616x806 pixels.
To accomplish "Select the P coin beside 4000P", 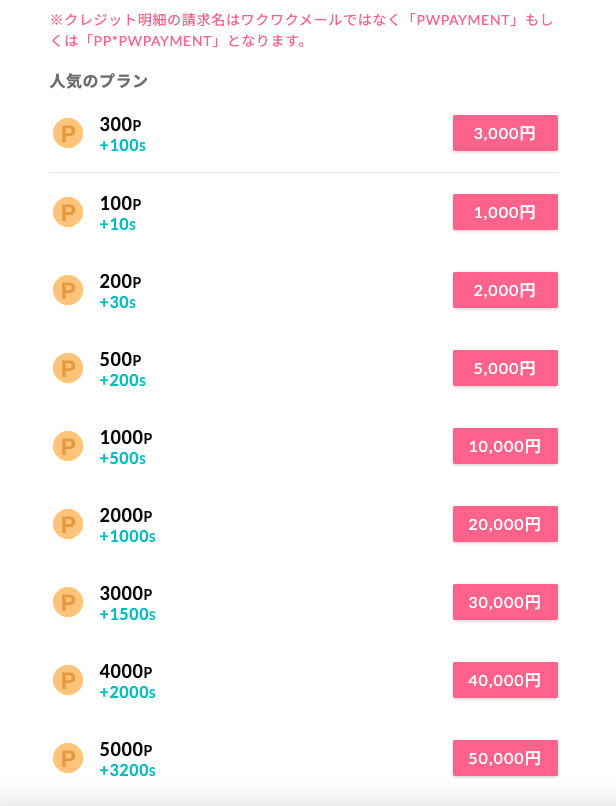I will pyautogui.click(x=68, y=680).
